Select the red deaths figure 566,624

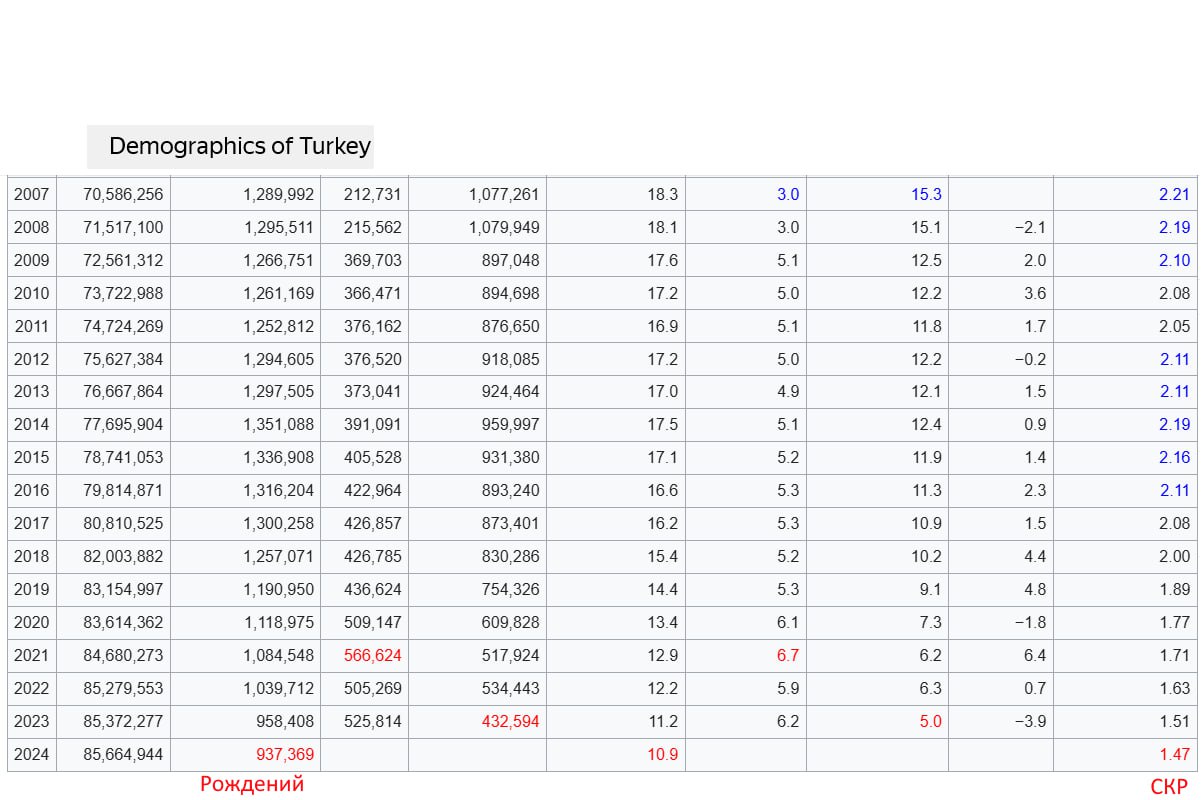(x=372, y=655)
